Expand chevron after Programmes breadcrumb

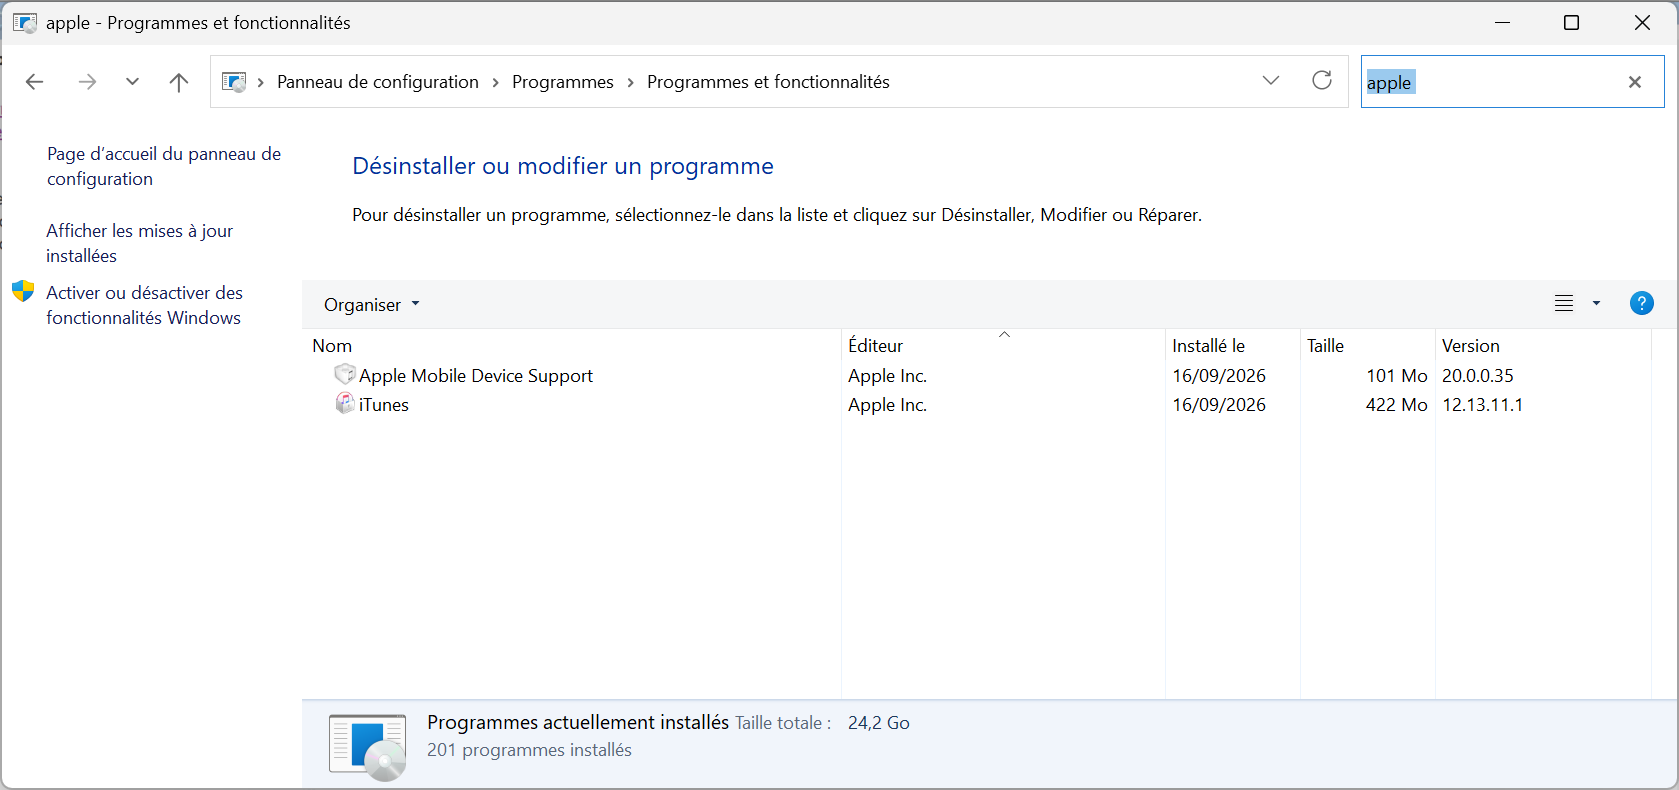point(630,82)
